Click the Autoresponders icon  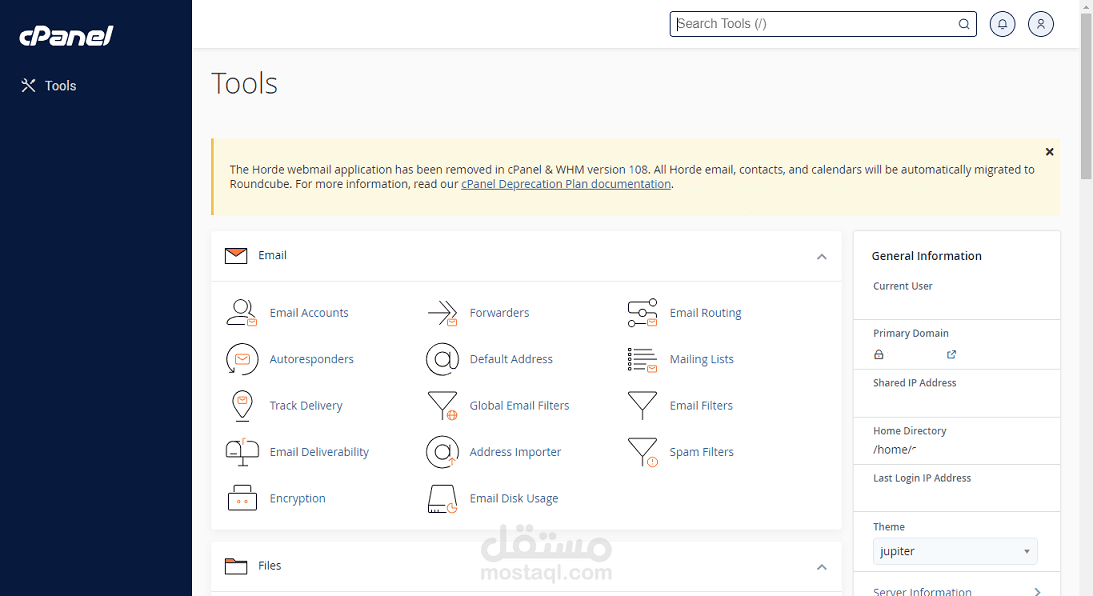pyautogui.click(x=242, y=359)
